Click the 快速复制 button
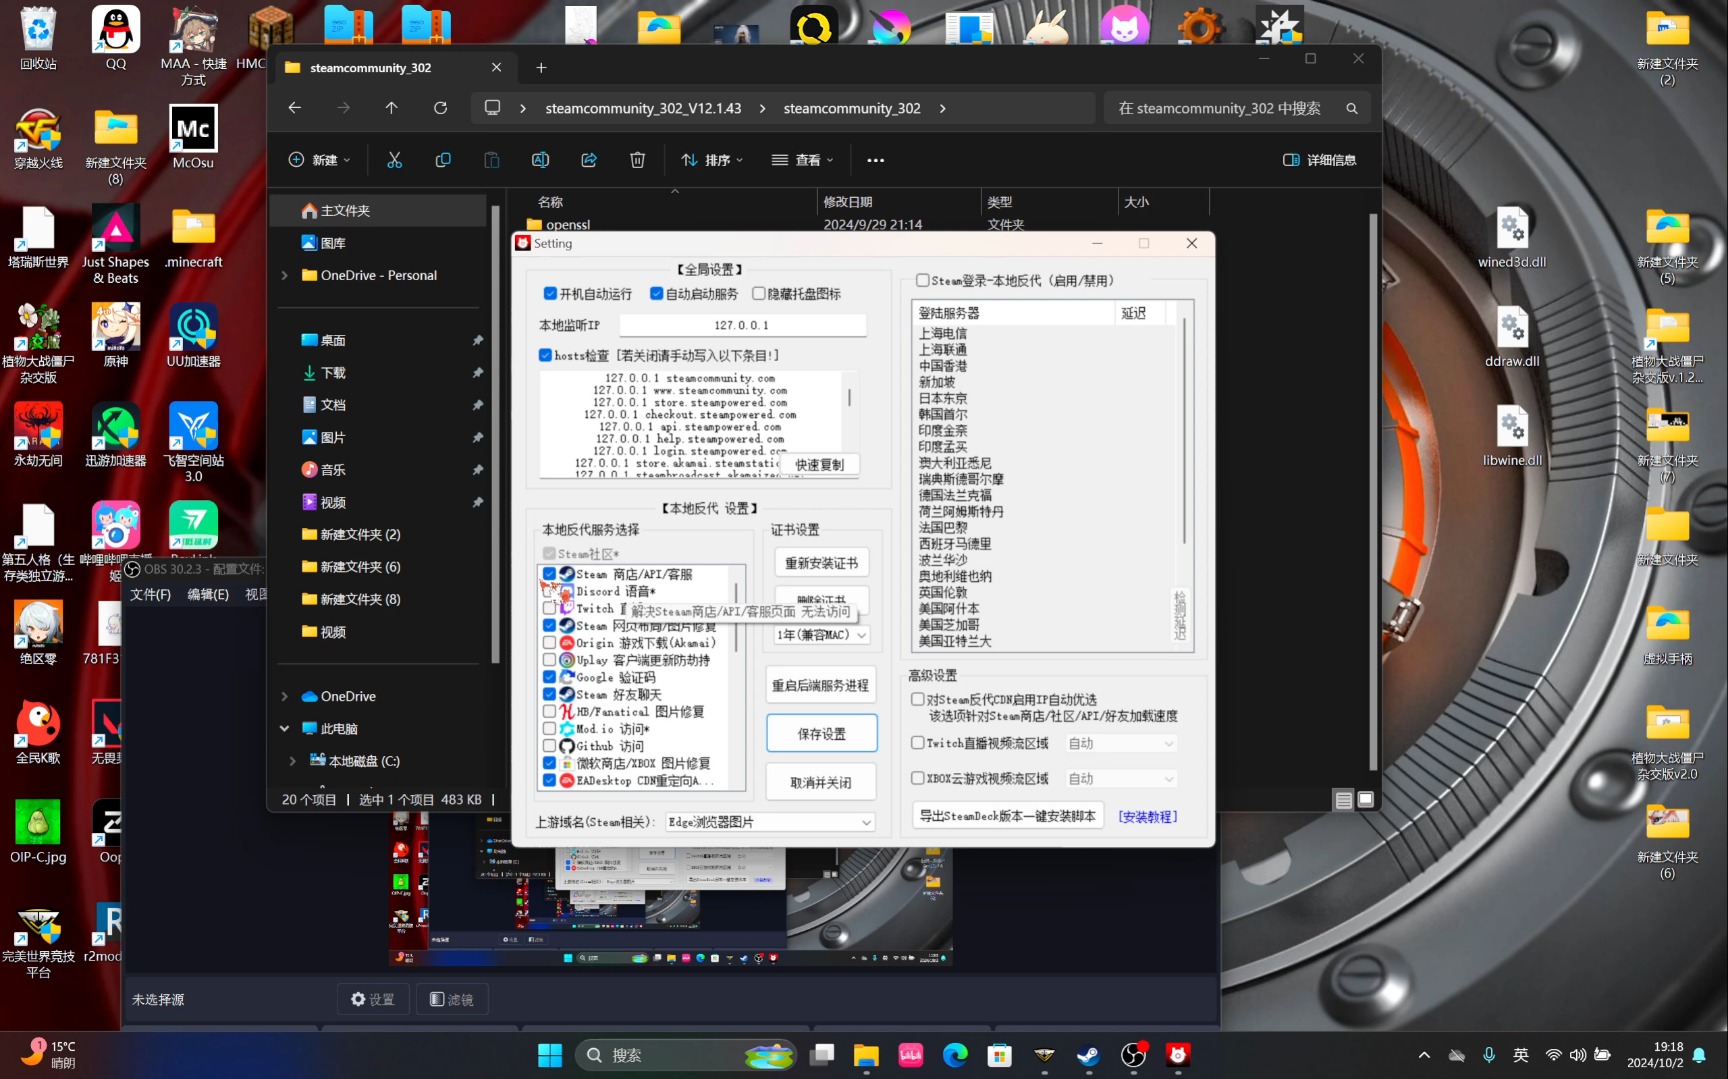 (820, 465)
